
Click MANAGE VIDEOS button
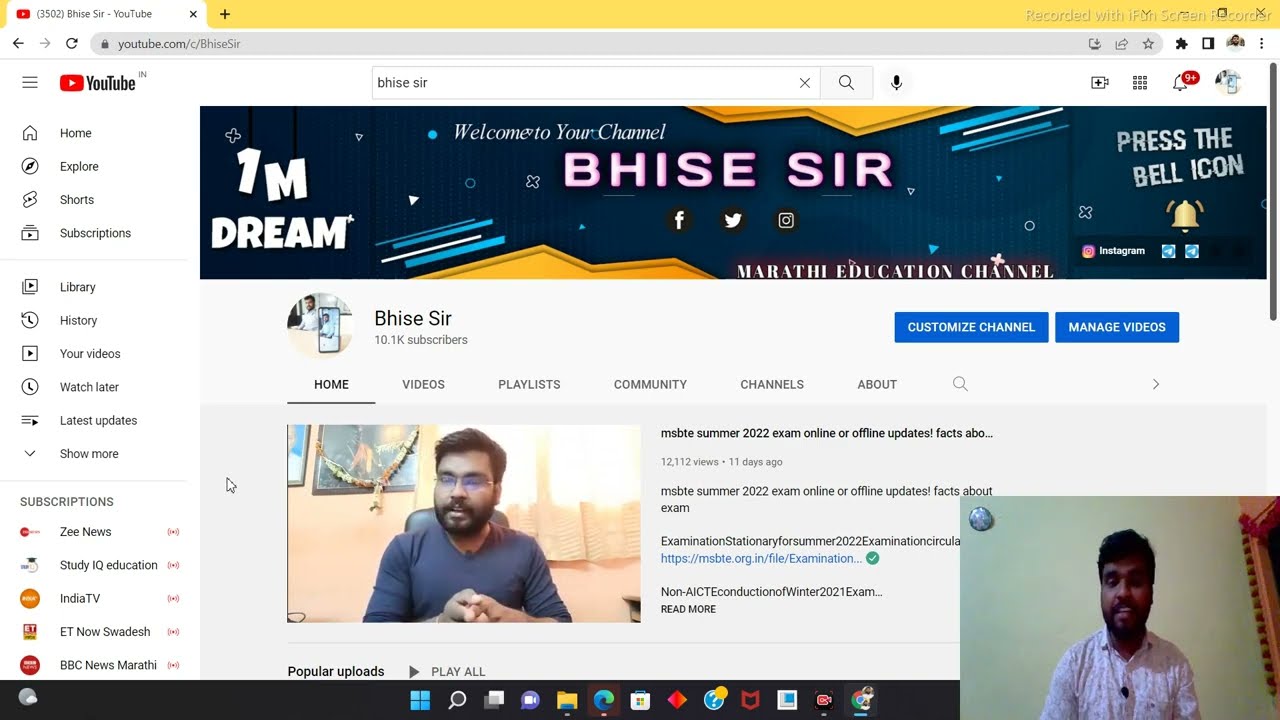(x=1117, y=327)
